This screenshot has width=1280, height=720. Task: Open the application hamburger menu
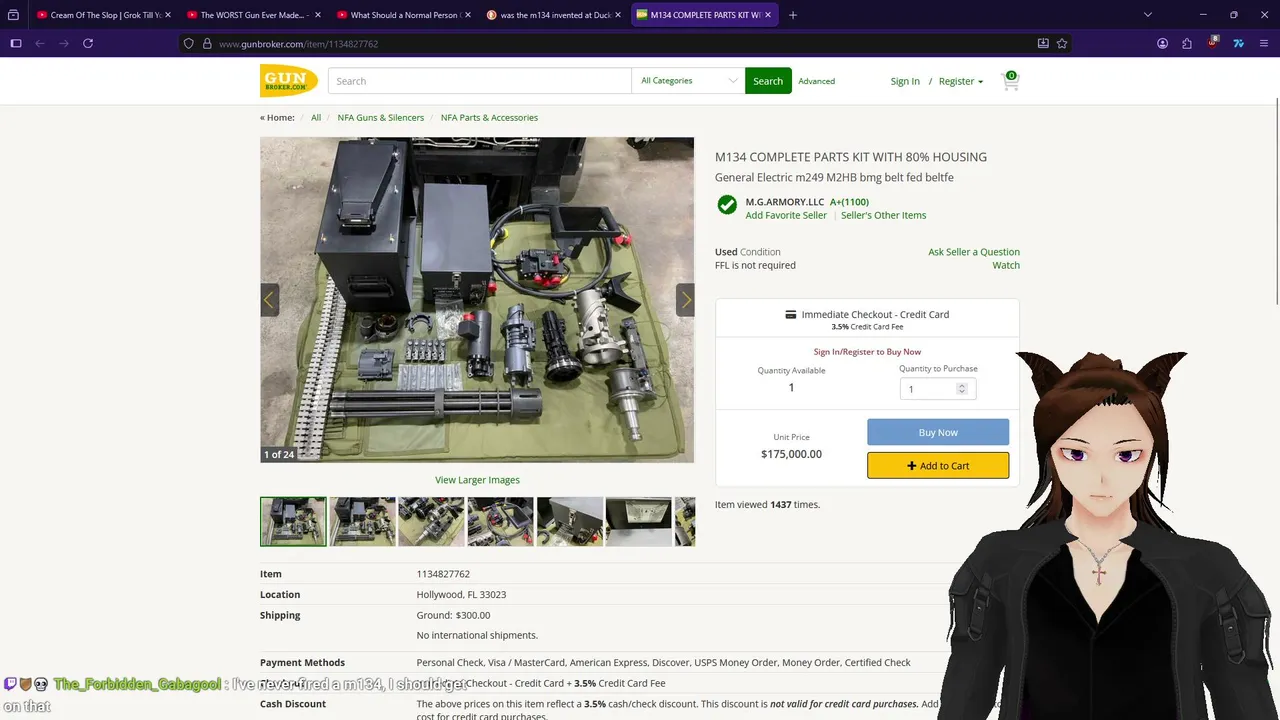coord(1264,43)
